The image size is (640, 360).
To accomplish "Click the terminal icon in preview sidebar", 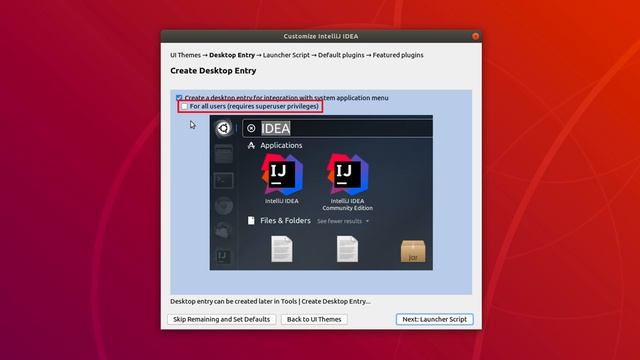I will (223, 180).
